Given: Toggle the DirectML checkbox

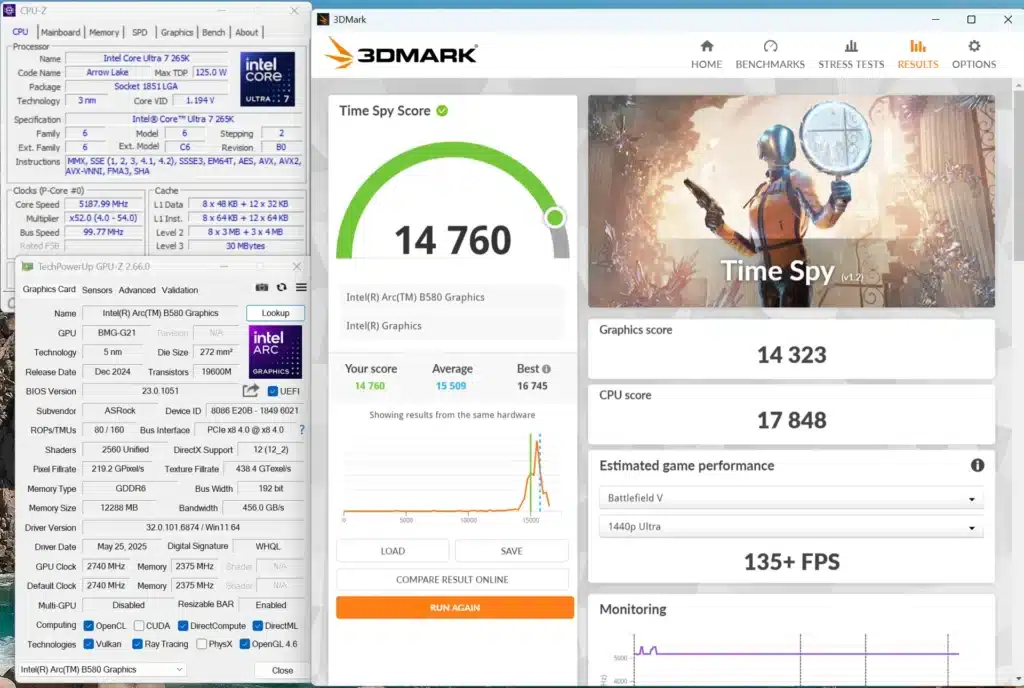Looking at the screenshot, I should point(258,625).
